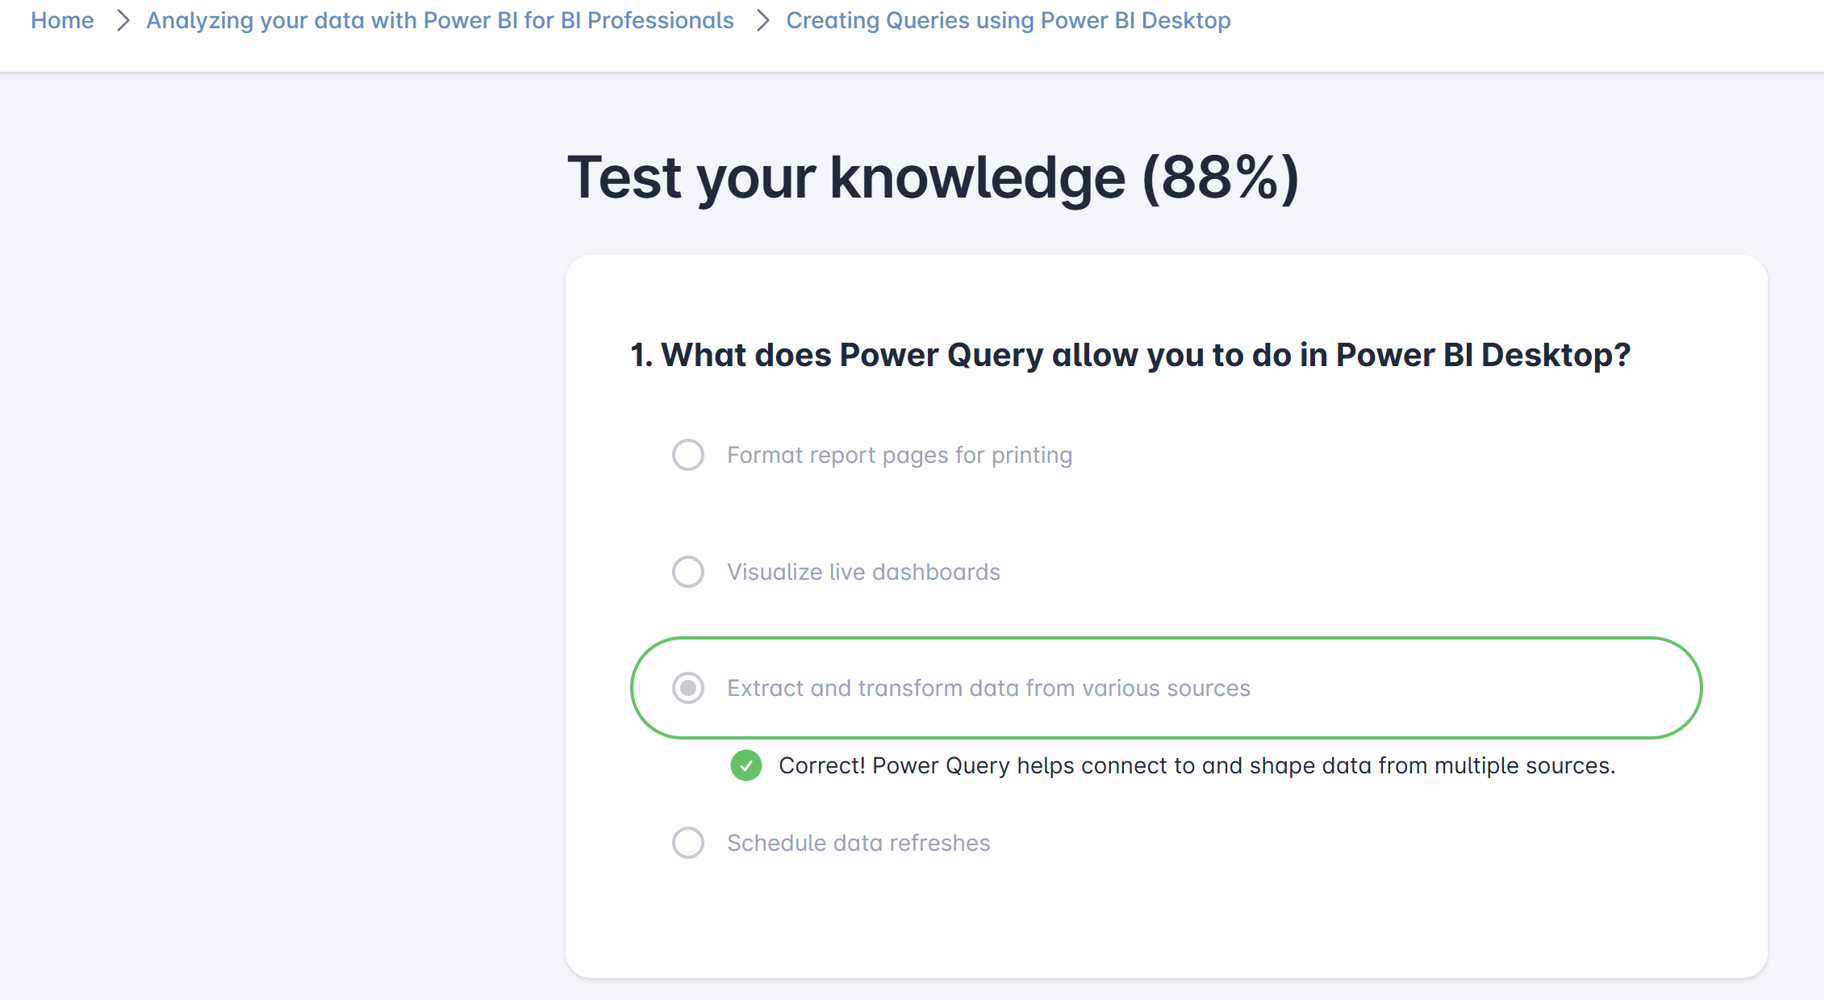Select the Visualize live dashboards radio button
Image resolution: width=1824 pixels, height=1000 pixels.
click(x=688, y=572)
